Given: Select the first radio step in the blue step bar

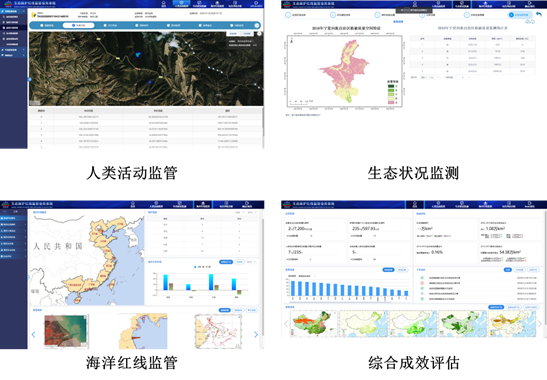Looking at the screenshot, I should point(42,25).
